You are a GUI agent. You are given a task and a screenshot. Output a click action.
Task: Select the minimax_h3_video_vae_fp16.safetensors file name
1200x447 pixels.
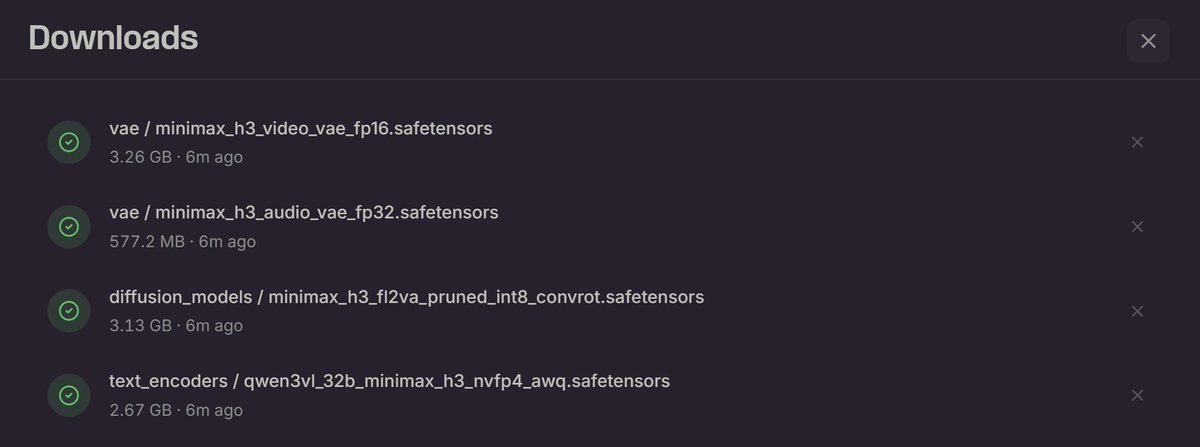pos(324,128)
